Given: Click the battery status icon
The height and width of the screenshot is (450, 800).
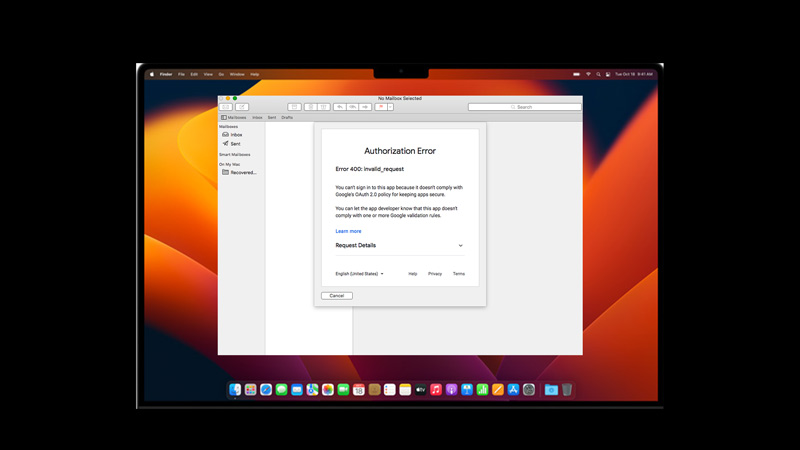Looking at the screenshot, I should click(x=577, y=74).
